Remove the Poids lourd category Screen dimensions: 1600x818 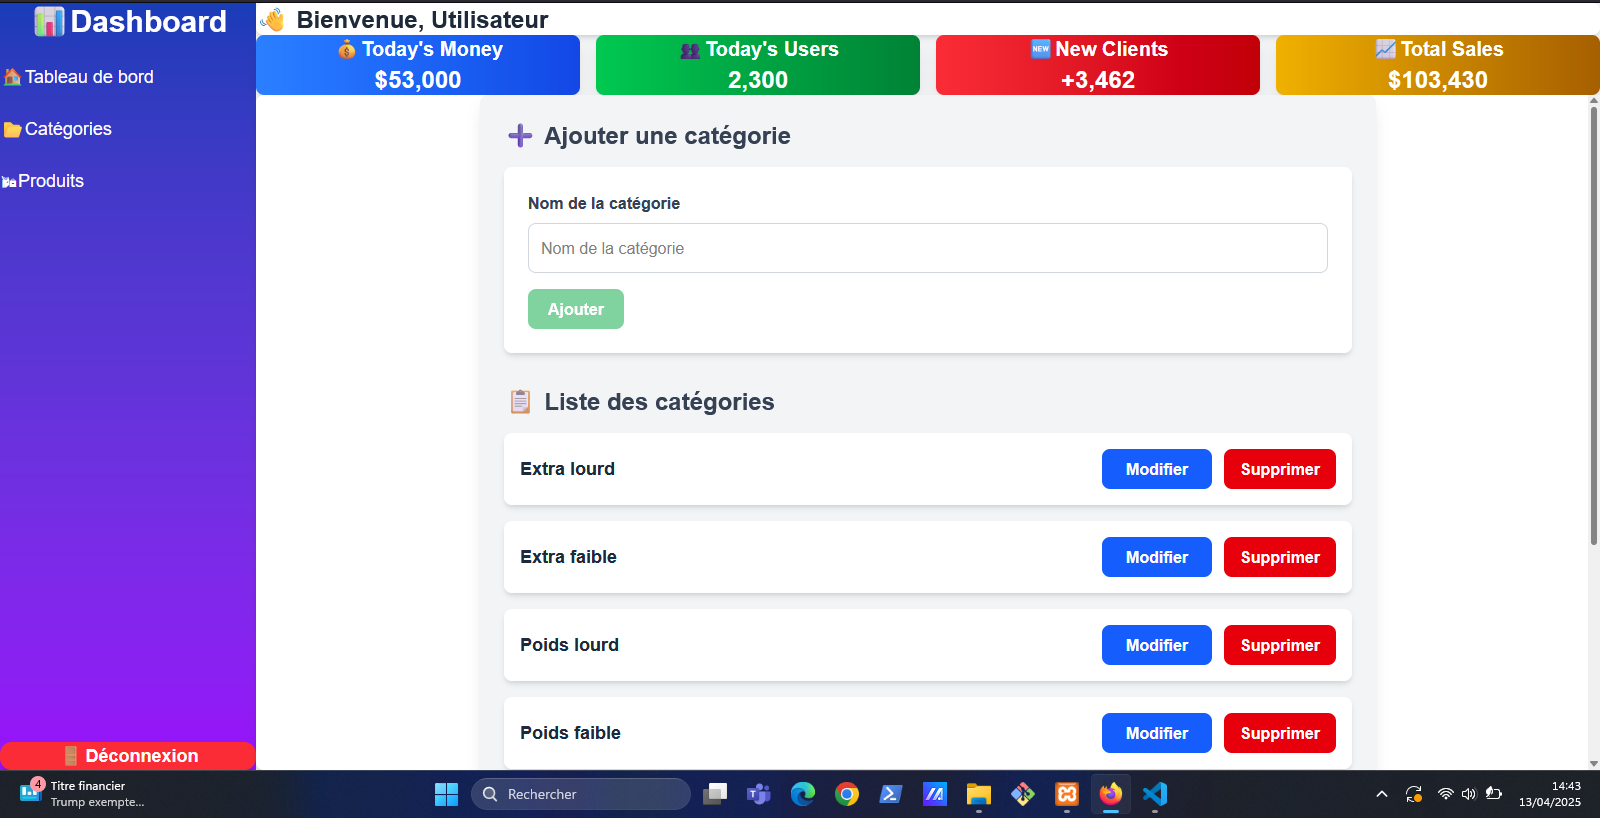pos(1280,645)
